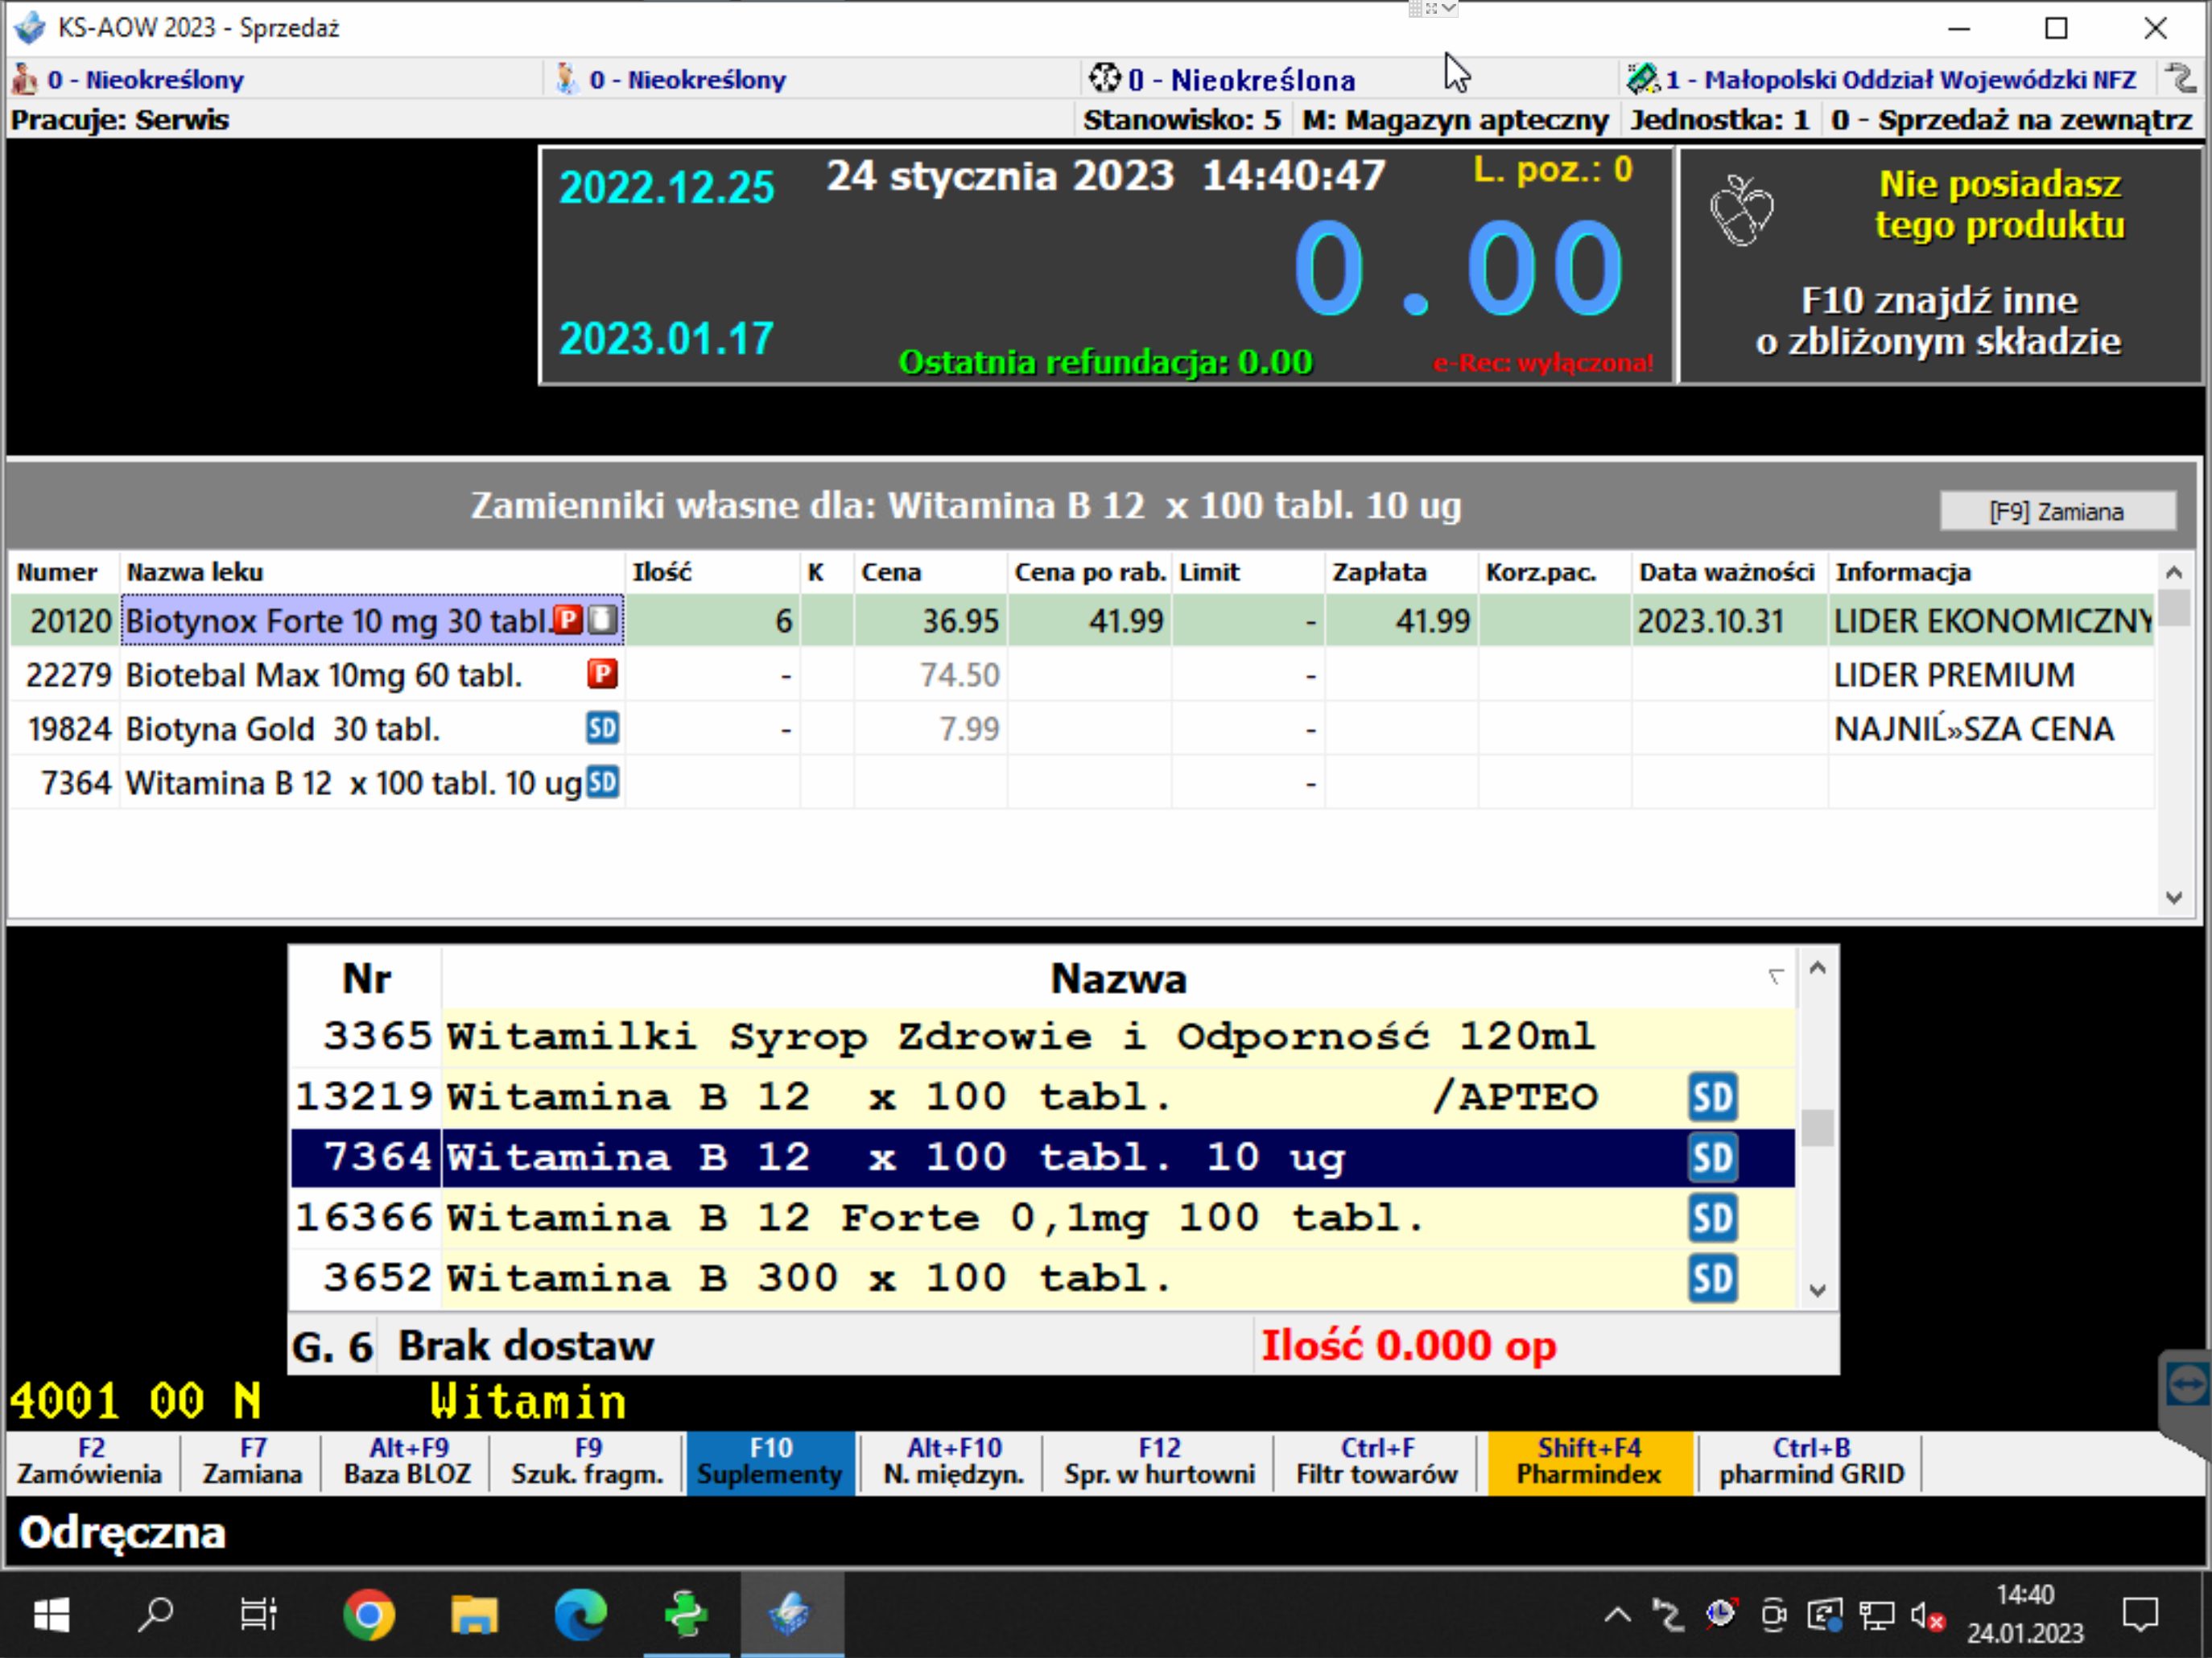Viewport: 2212px width, 1658px height.
Task: Open the F2 Zamówienia function
Action: (x=90, y=1461)
